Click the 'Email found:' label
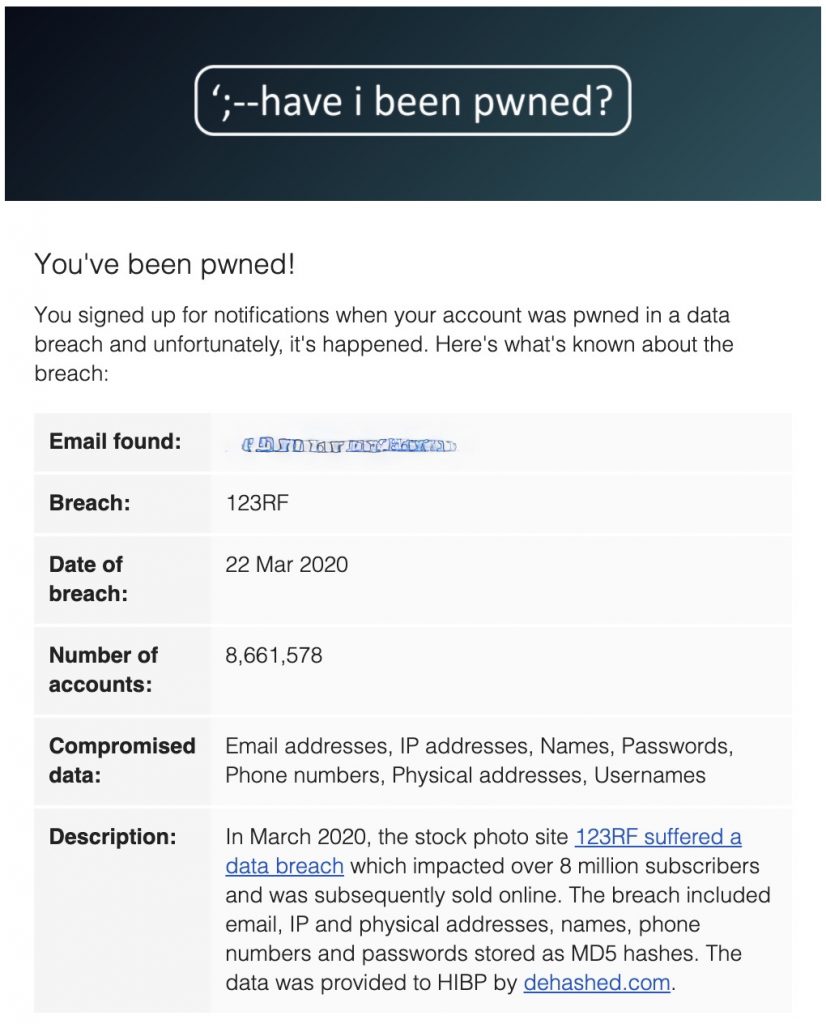826x1024 pixels. click(115, 441)
